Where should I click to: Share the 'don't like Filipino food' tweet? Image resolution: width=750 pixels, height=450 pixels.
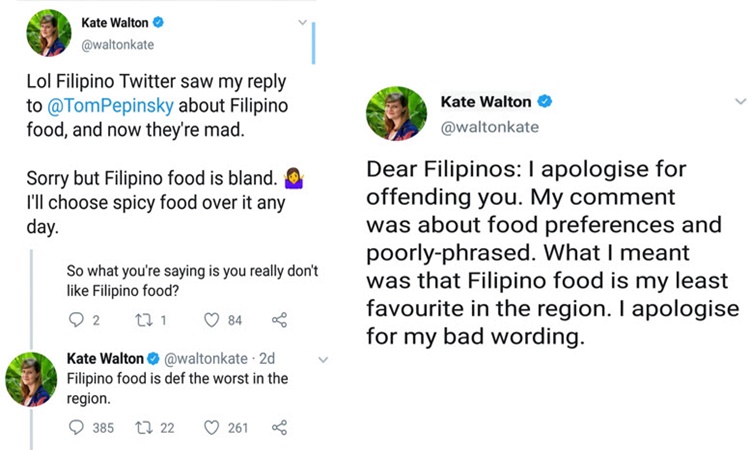pyautogui.click(x=279, y=319)
